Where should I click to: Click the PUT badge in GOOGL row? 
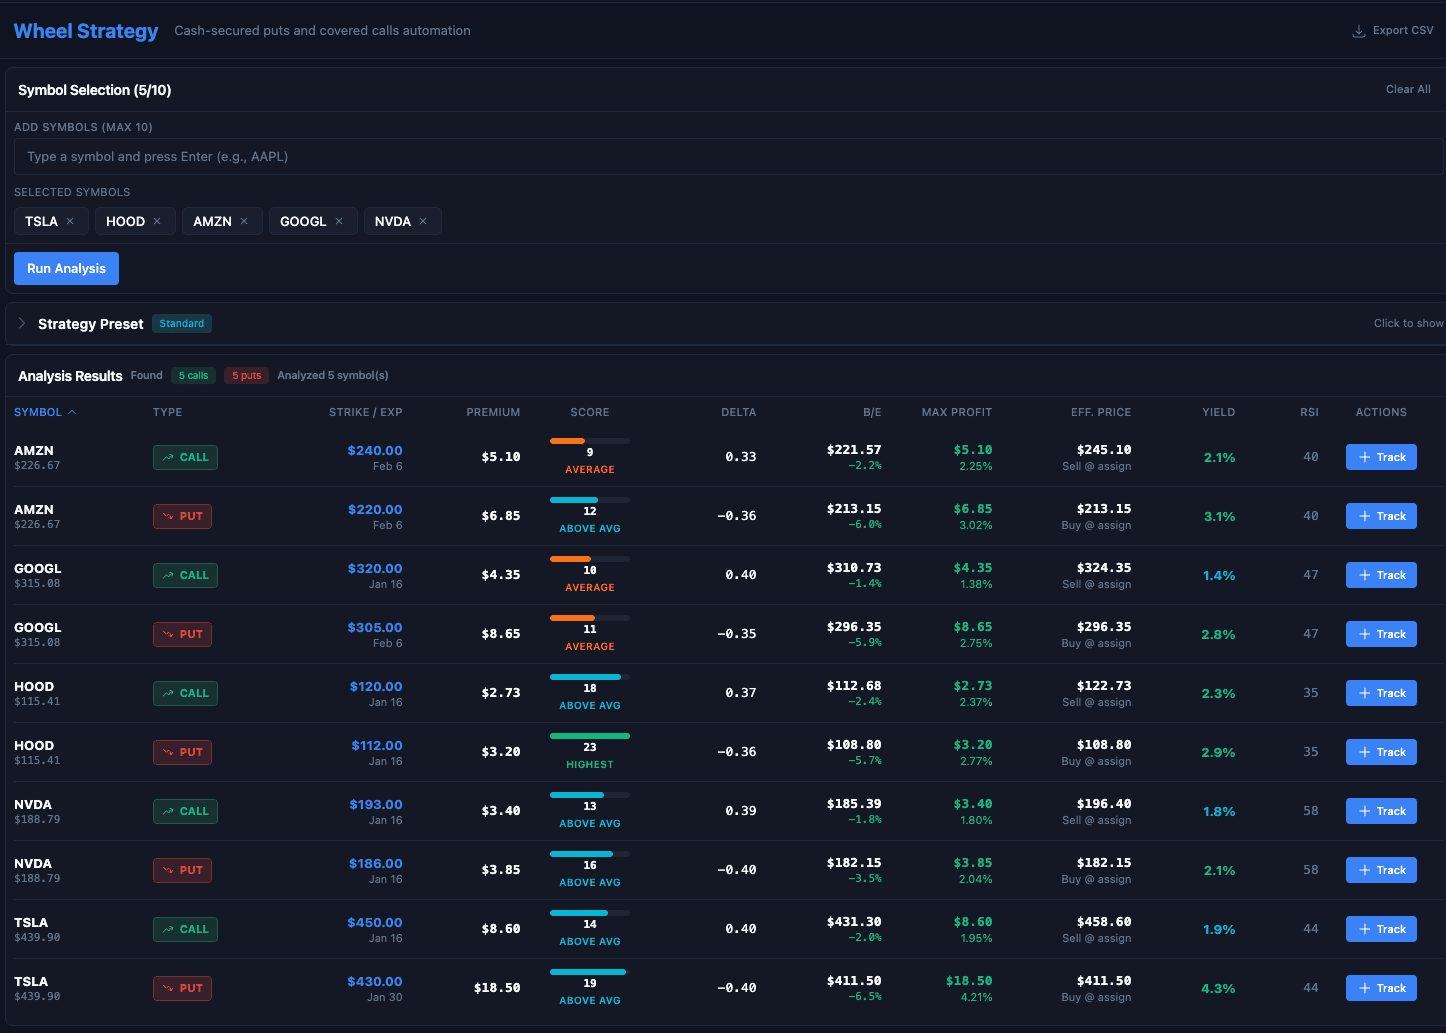(182, 634)
